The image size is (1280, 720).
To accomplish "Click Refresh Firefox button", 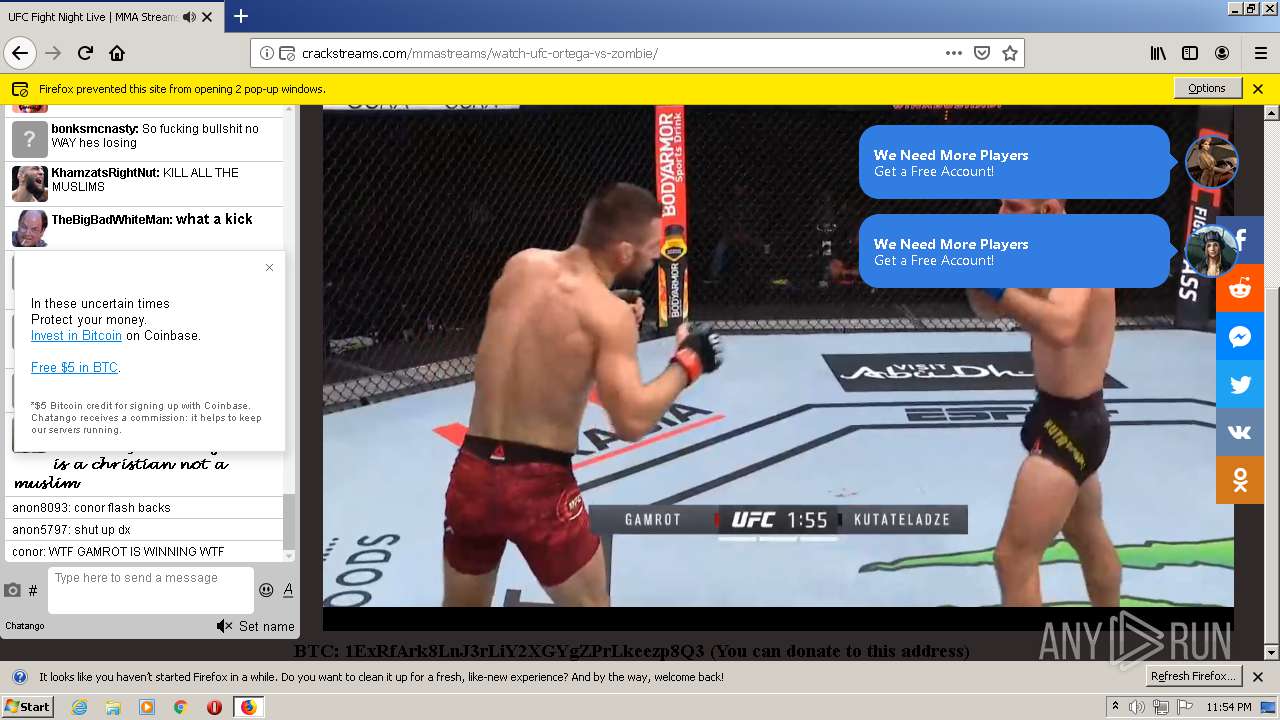I will point(1194,676).
